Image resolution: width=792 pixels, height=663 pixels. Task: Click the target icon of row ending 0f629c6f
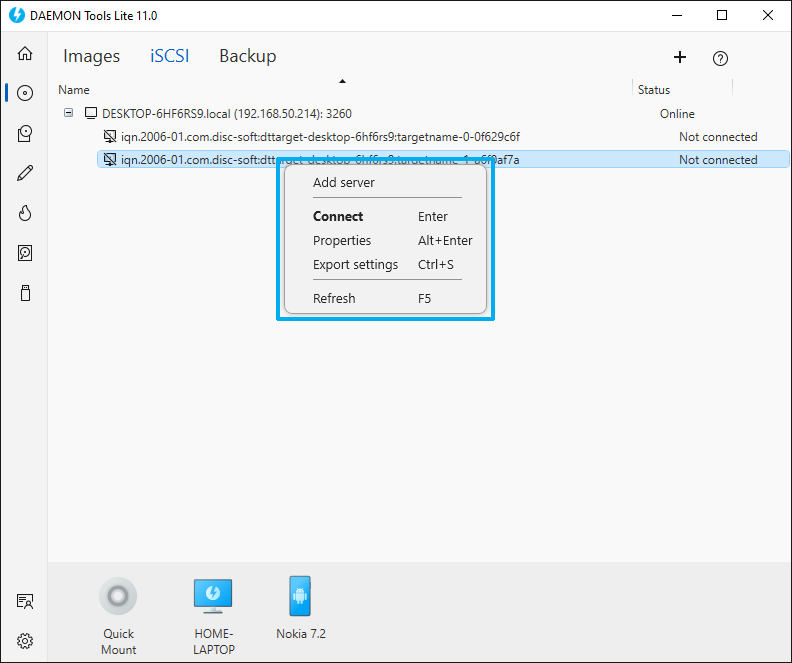(x=110, y=136)
